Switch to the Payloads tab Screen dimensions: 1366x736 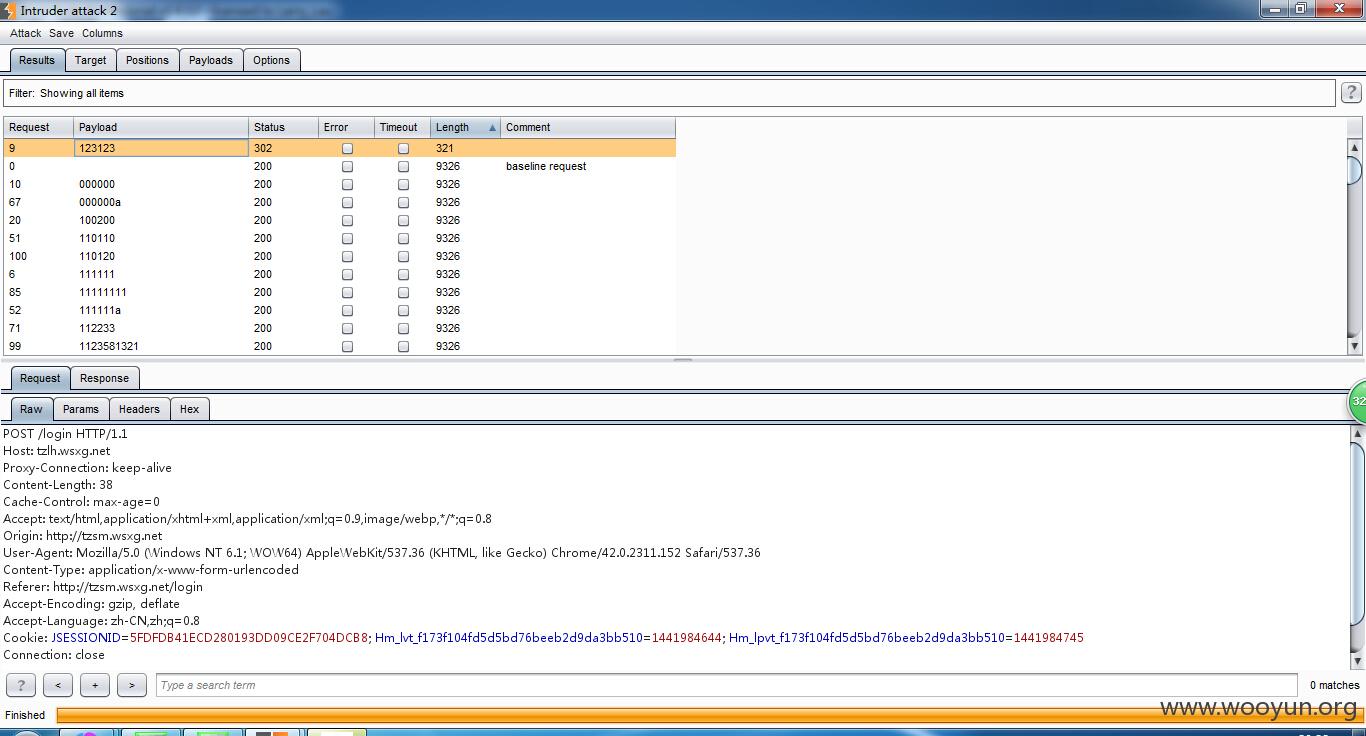tap(210, 60)
